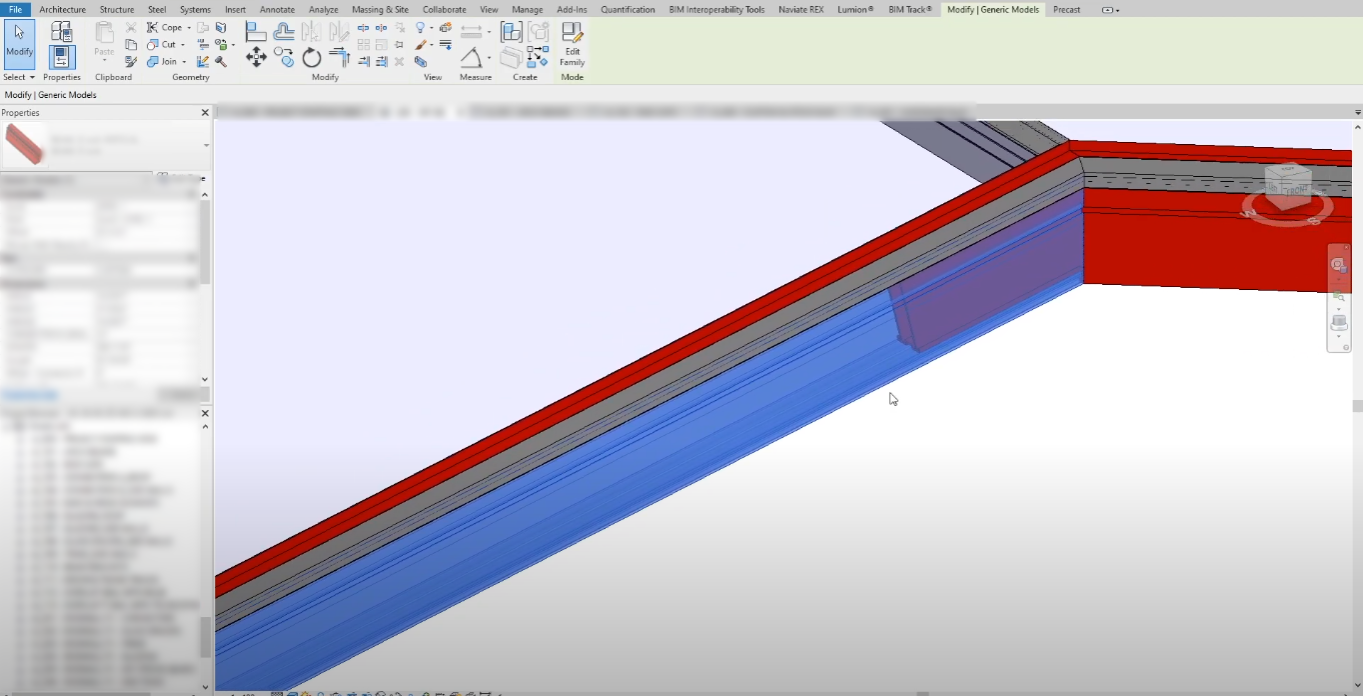Open the File menu
1363x696 pixels.
tap(15, 9)
